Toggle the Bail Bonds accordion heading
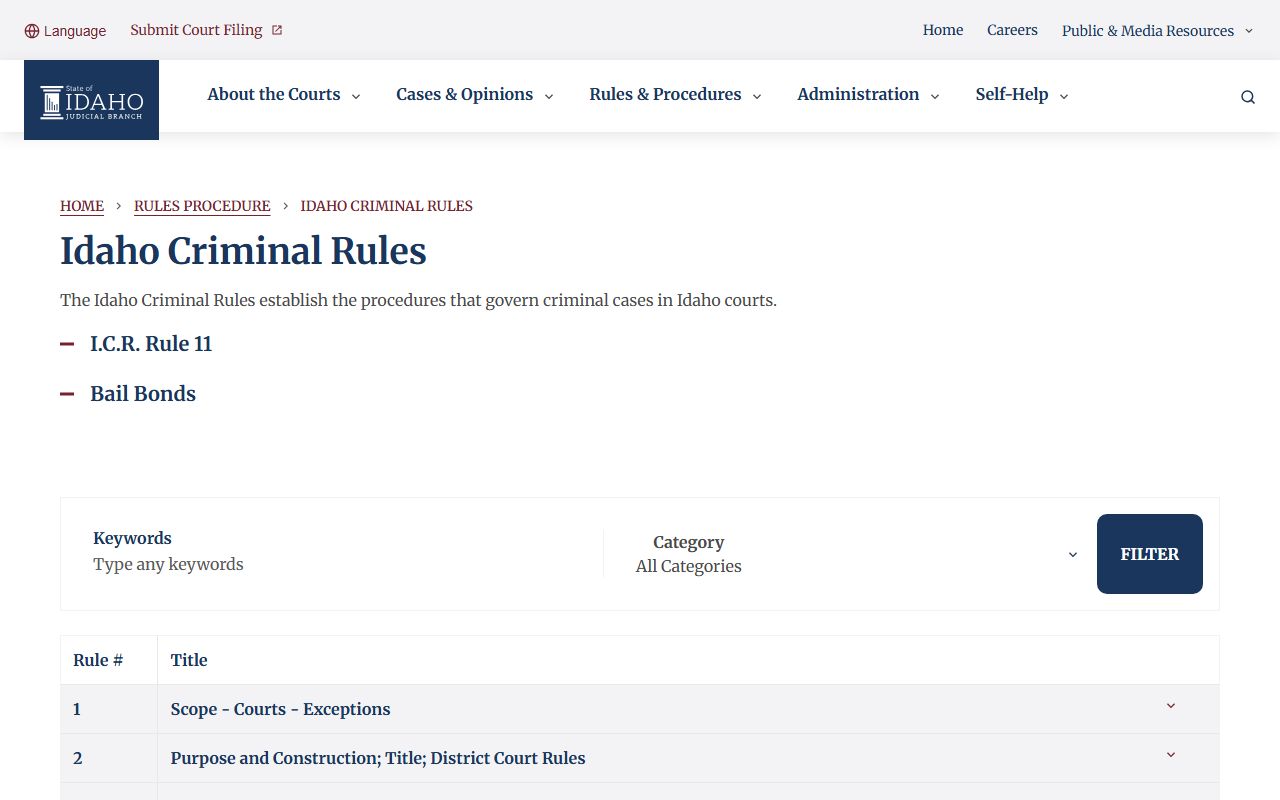This screenshot has height=800, width=1280. click(143, 394)
